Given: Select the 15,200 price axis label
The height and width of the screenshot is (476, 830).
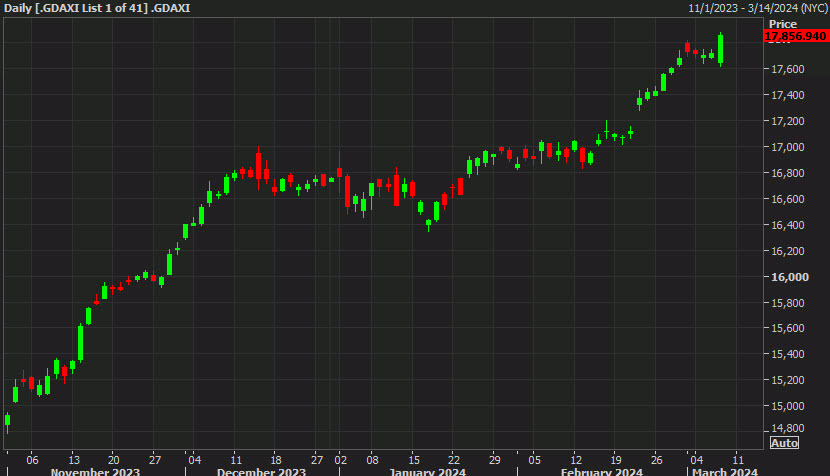Looking at the screenshot, I should tap(788, 380).
